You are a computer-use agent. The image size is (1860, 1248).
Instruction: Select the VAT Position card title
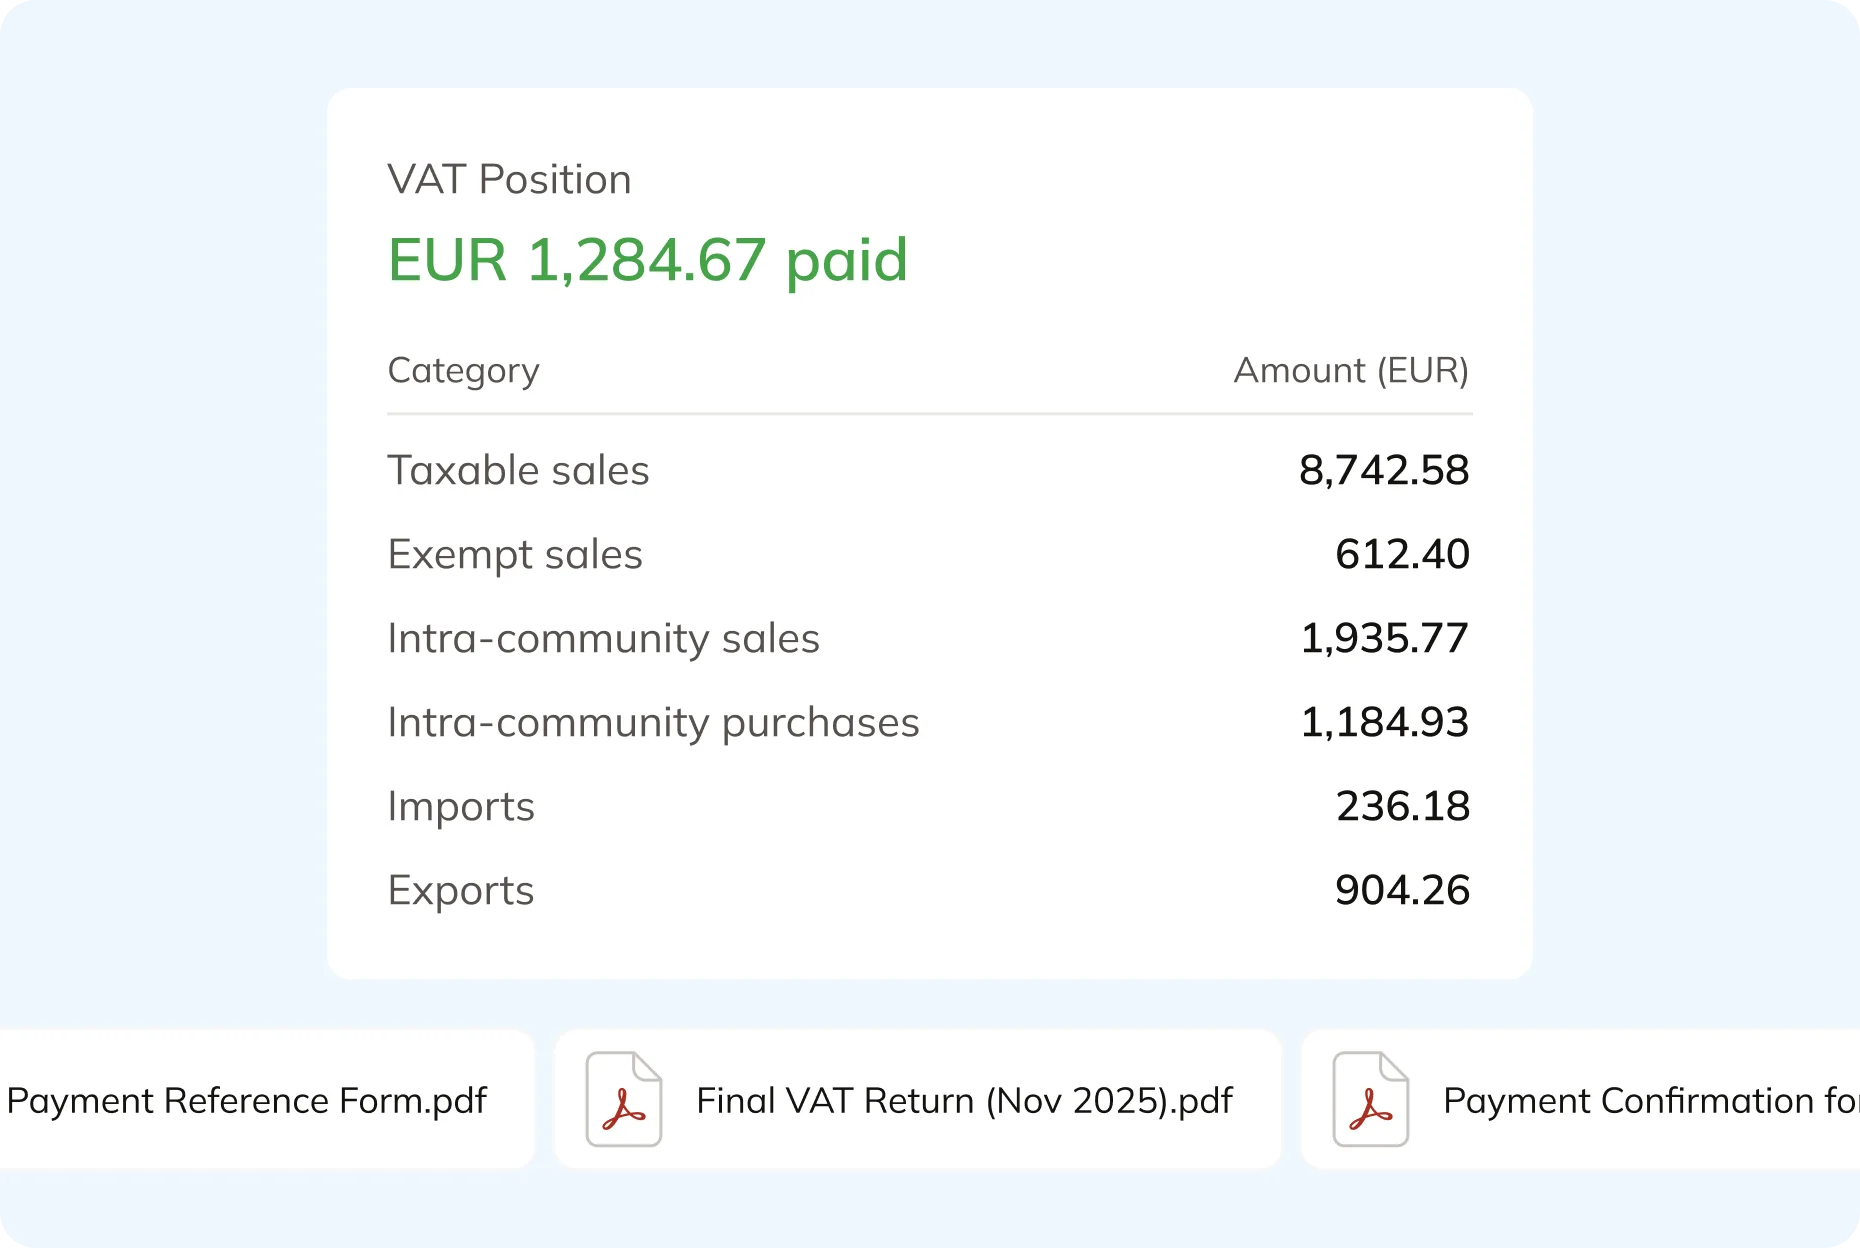[x=509, y=179]
